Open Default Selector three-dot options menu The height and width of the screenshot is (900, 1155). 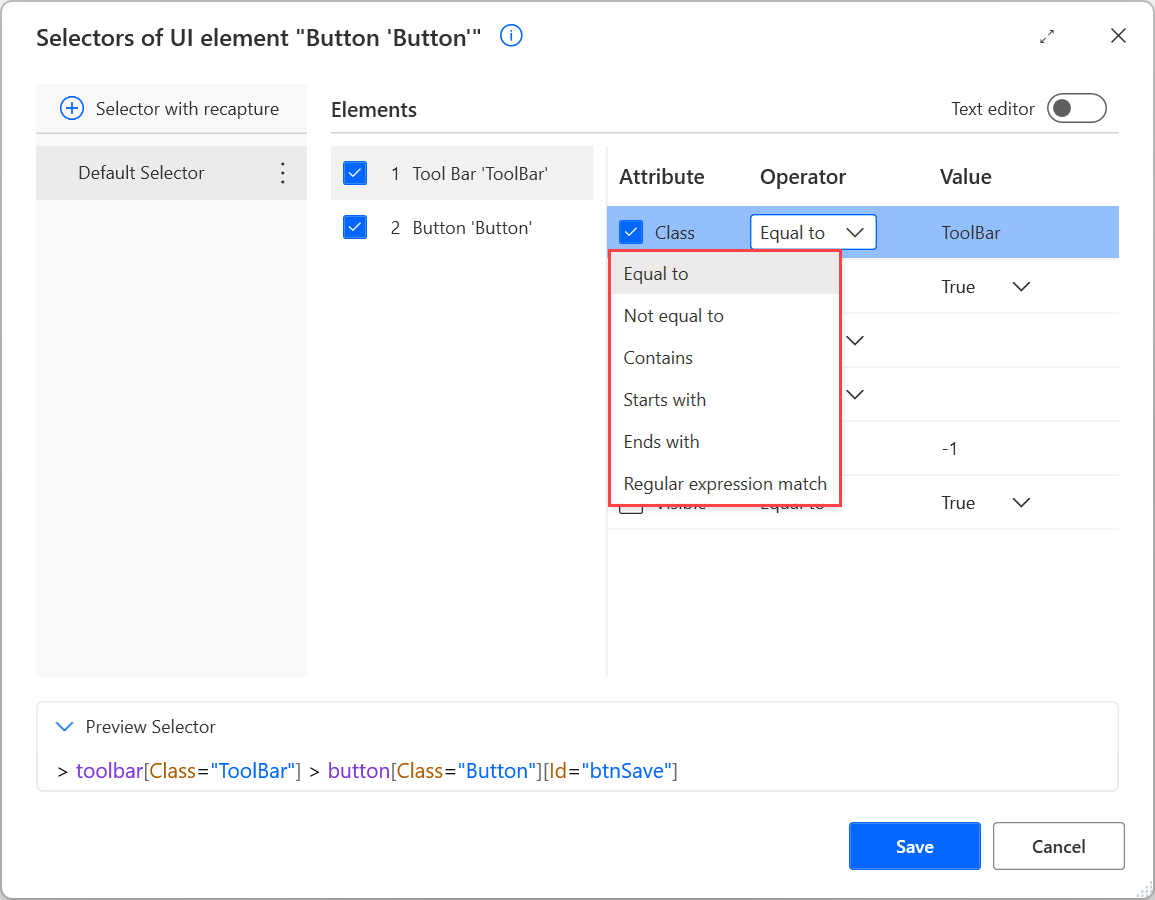(282, 173)
